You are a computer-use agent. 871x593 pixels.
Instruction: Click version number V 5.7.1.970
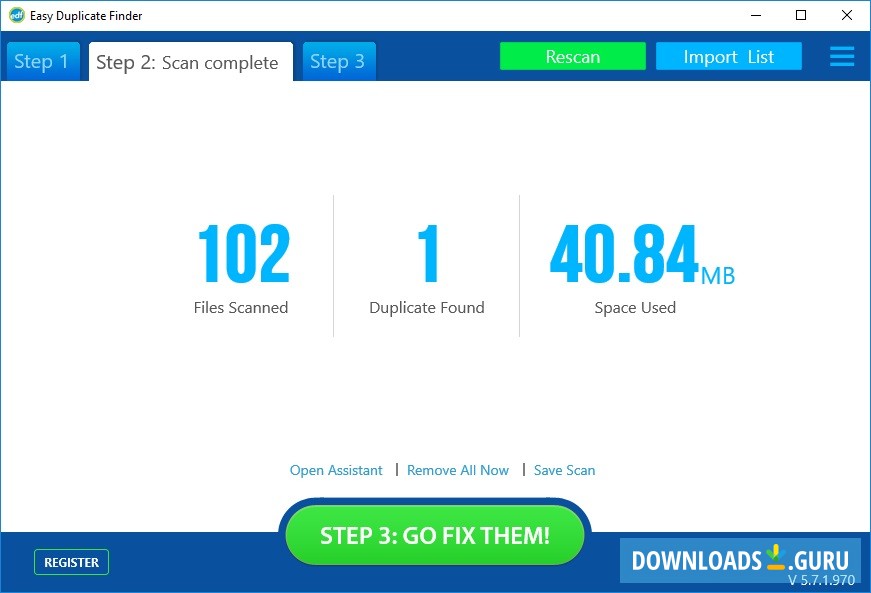pyautogui.click(x=821, y=580)
